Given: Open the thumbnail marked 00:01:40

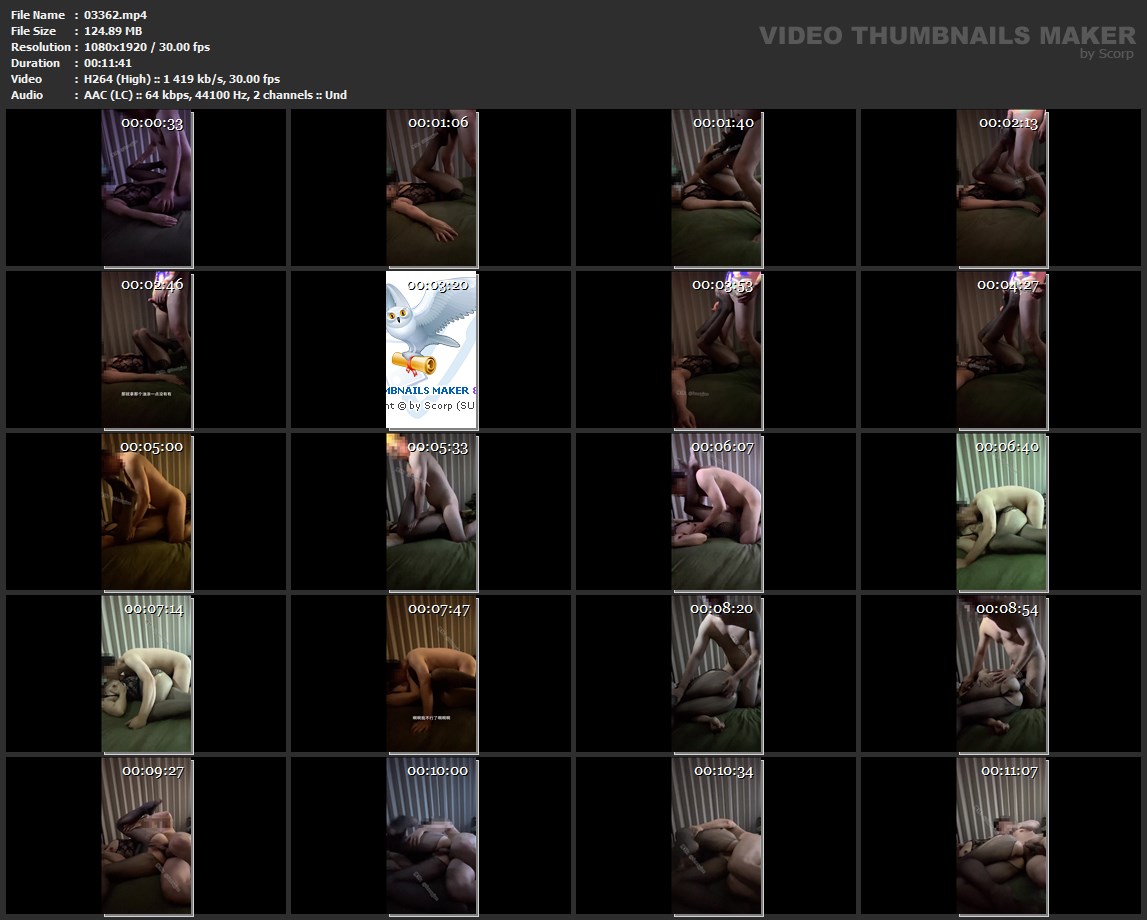Looking at the screenshot, I should pyautogui.click(x=717, y=188).
